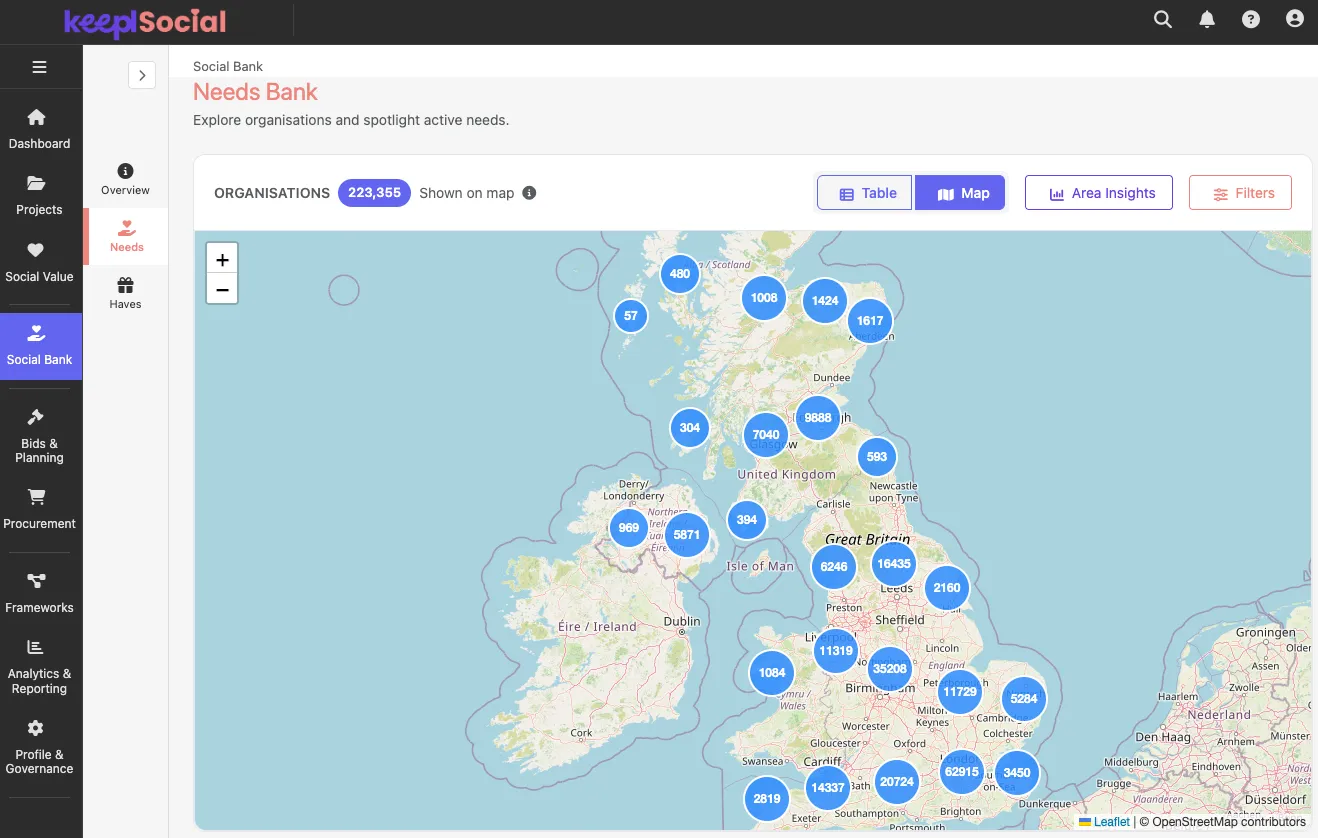Click map cluster 1084
Image resolution: width=1318 pixels, height=838 pixels.
point(772,673)
